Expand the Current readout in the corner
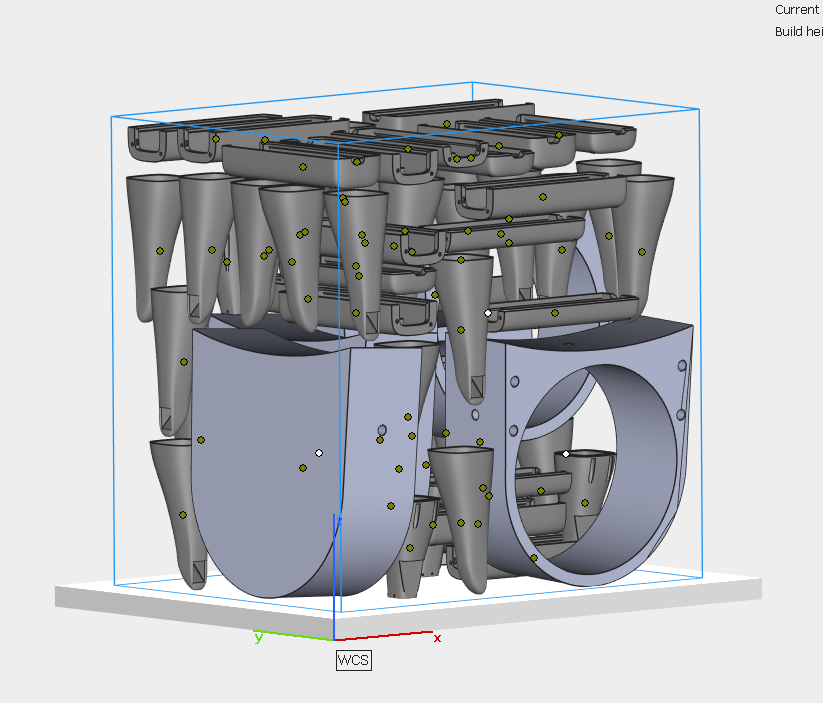 (x=795, y=10)
